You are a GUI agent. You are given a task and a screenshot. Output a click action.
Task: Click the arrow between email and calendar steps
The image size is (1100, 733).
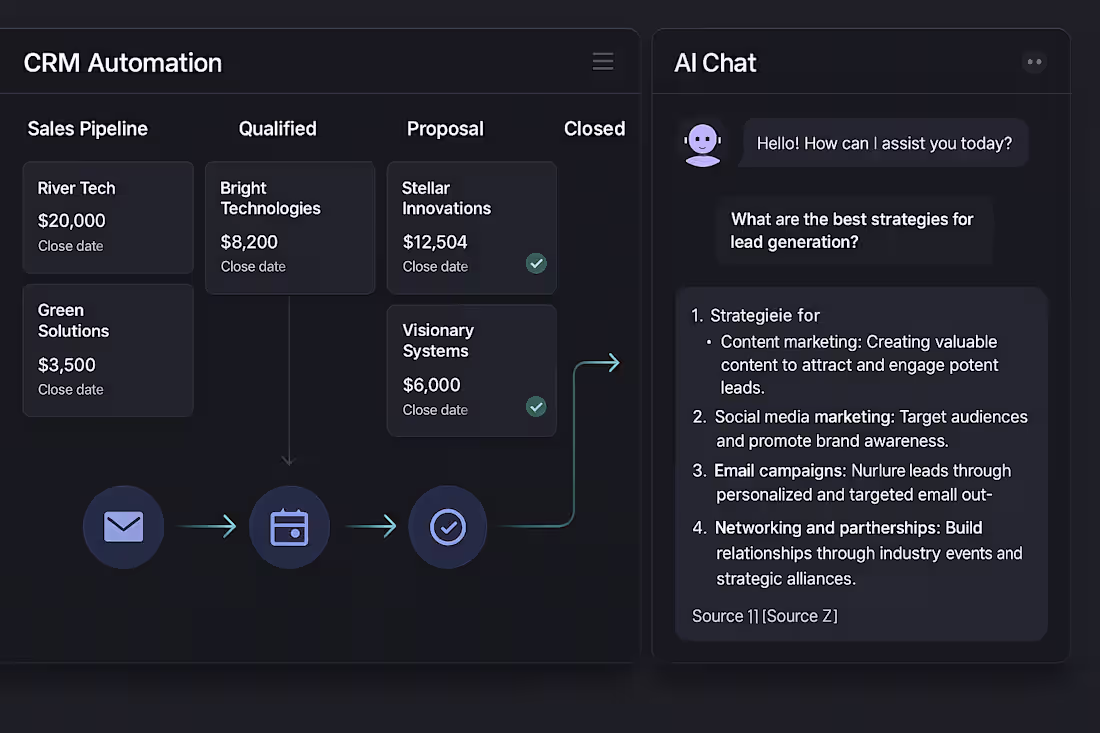click(206, 527)
